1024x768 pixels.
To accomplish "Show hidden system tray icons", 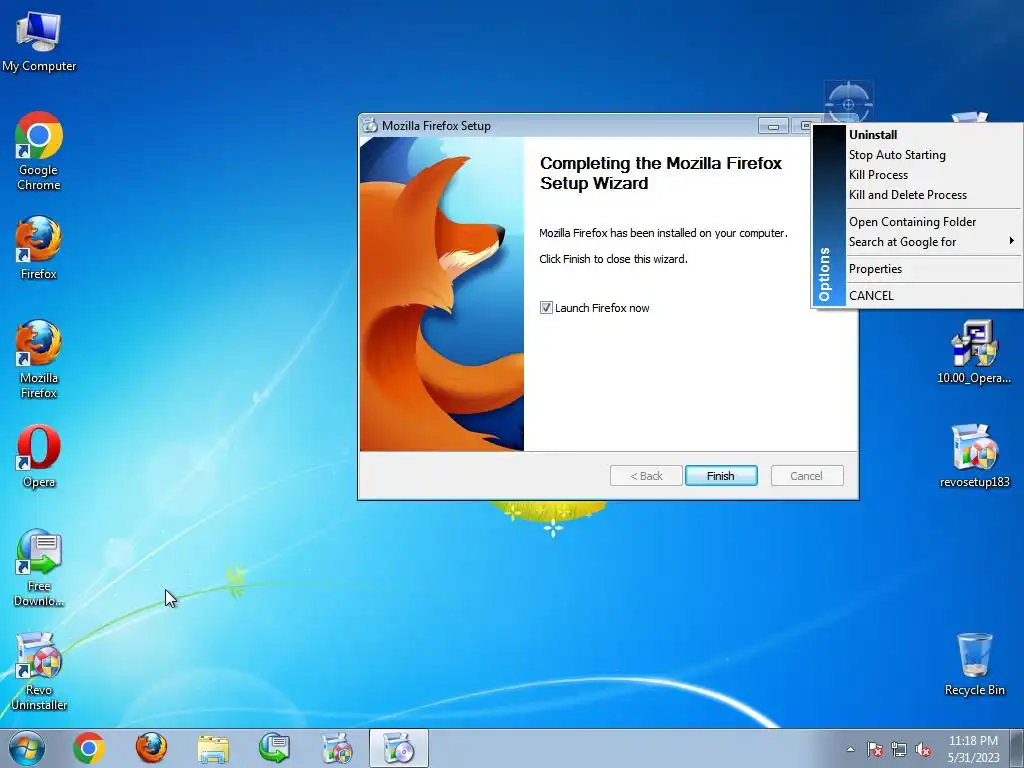I will 850,749.
